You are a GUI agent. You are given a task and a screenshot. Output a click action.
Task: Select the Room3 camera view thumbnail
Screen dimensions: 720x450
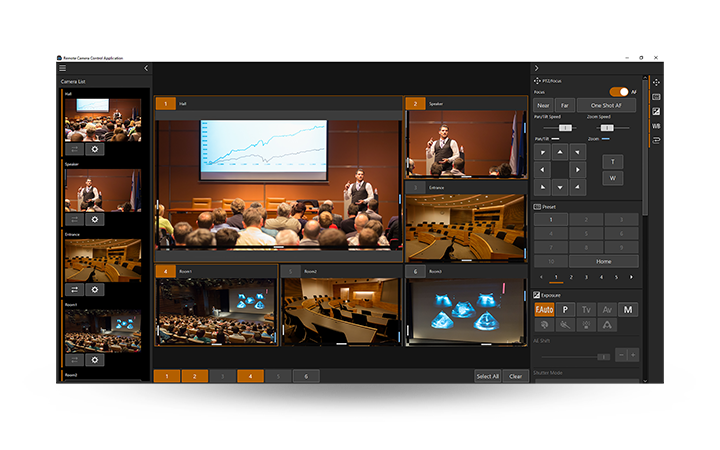465,312
